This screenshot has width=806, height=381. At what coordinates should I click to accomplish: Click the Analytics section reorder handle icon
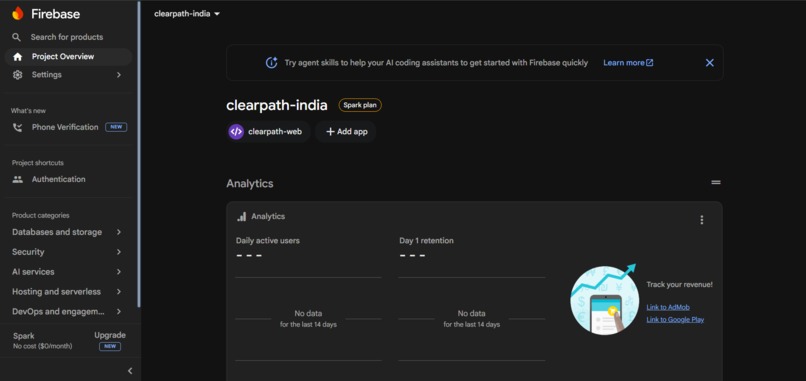716,183
